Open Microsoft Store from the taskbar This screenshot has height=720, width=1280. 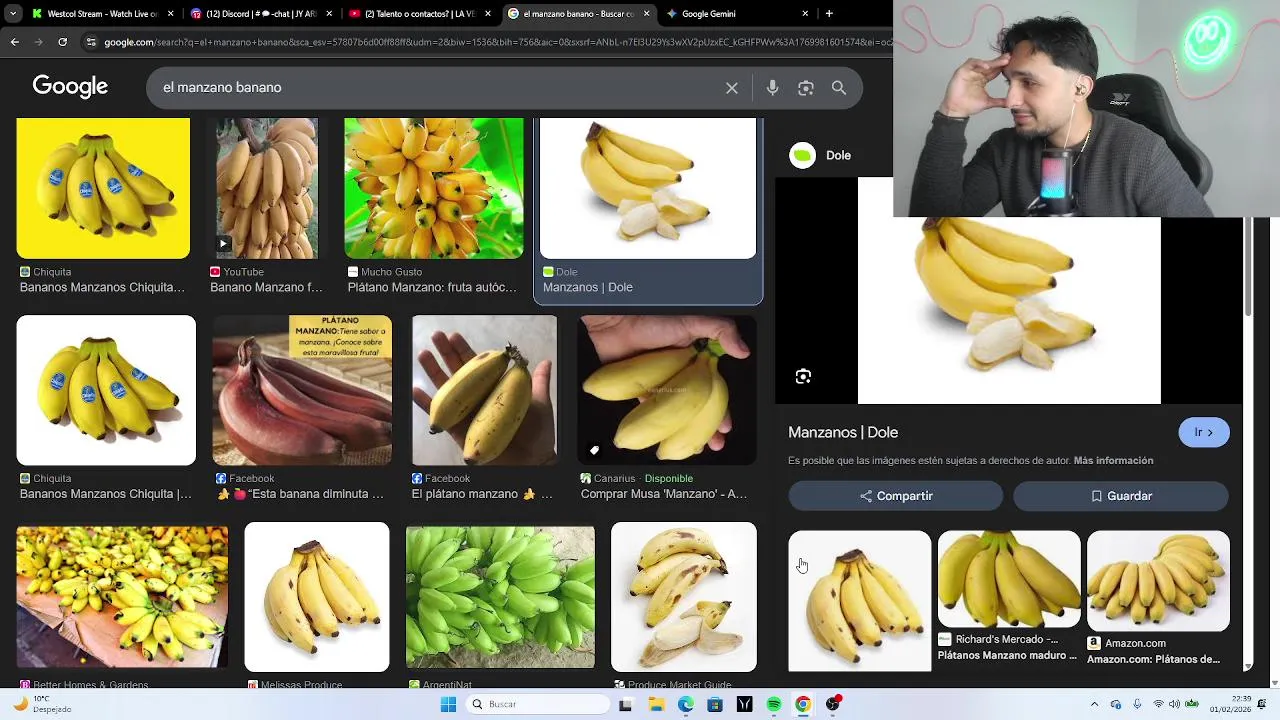click(x=715, y=704)
